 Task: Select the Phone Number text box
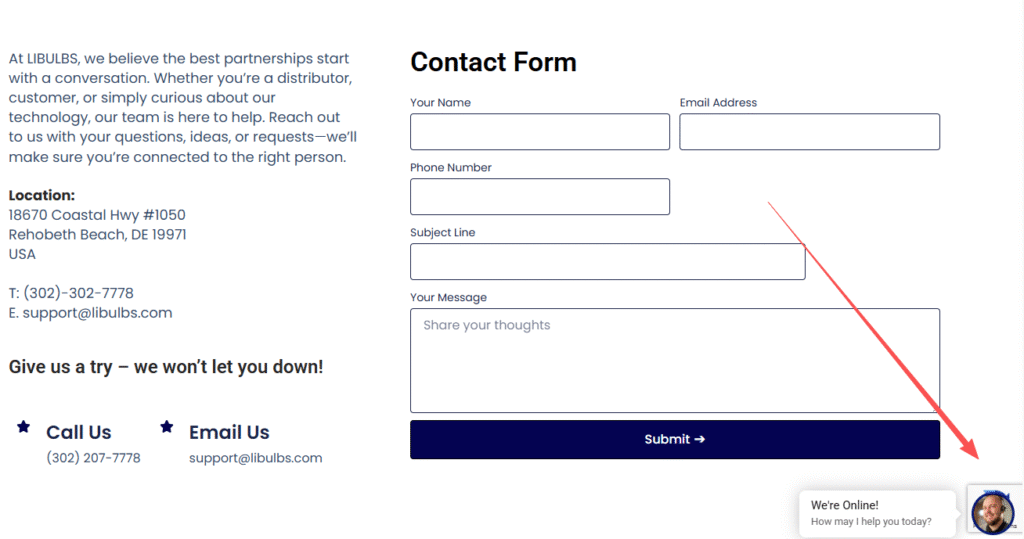[540, 197]
